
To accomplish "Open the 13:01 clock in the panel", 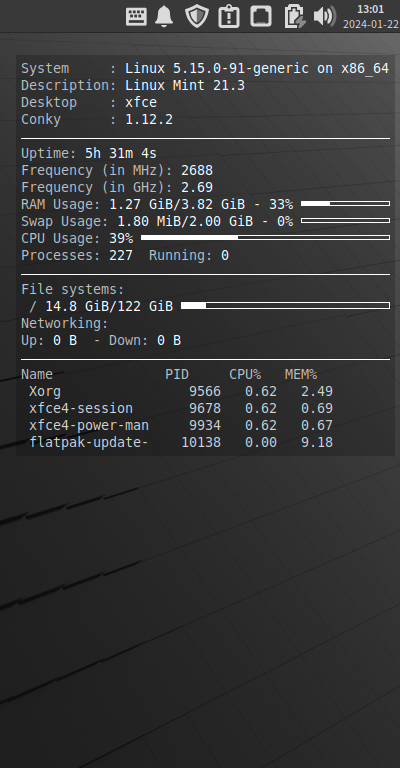I will tap(371, 9).
